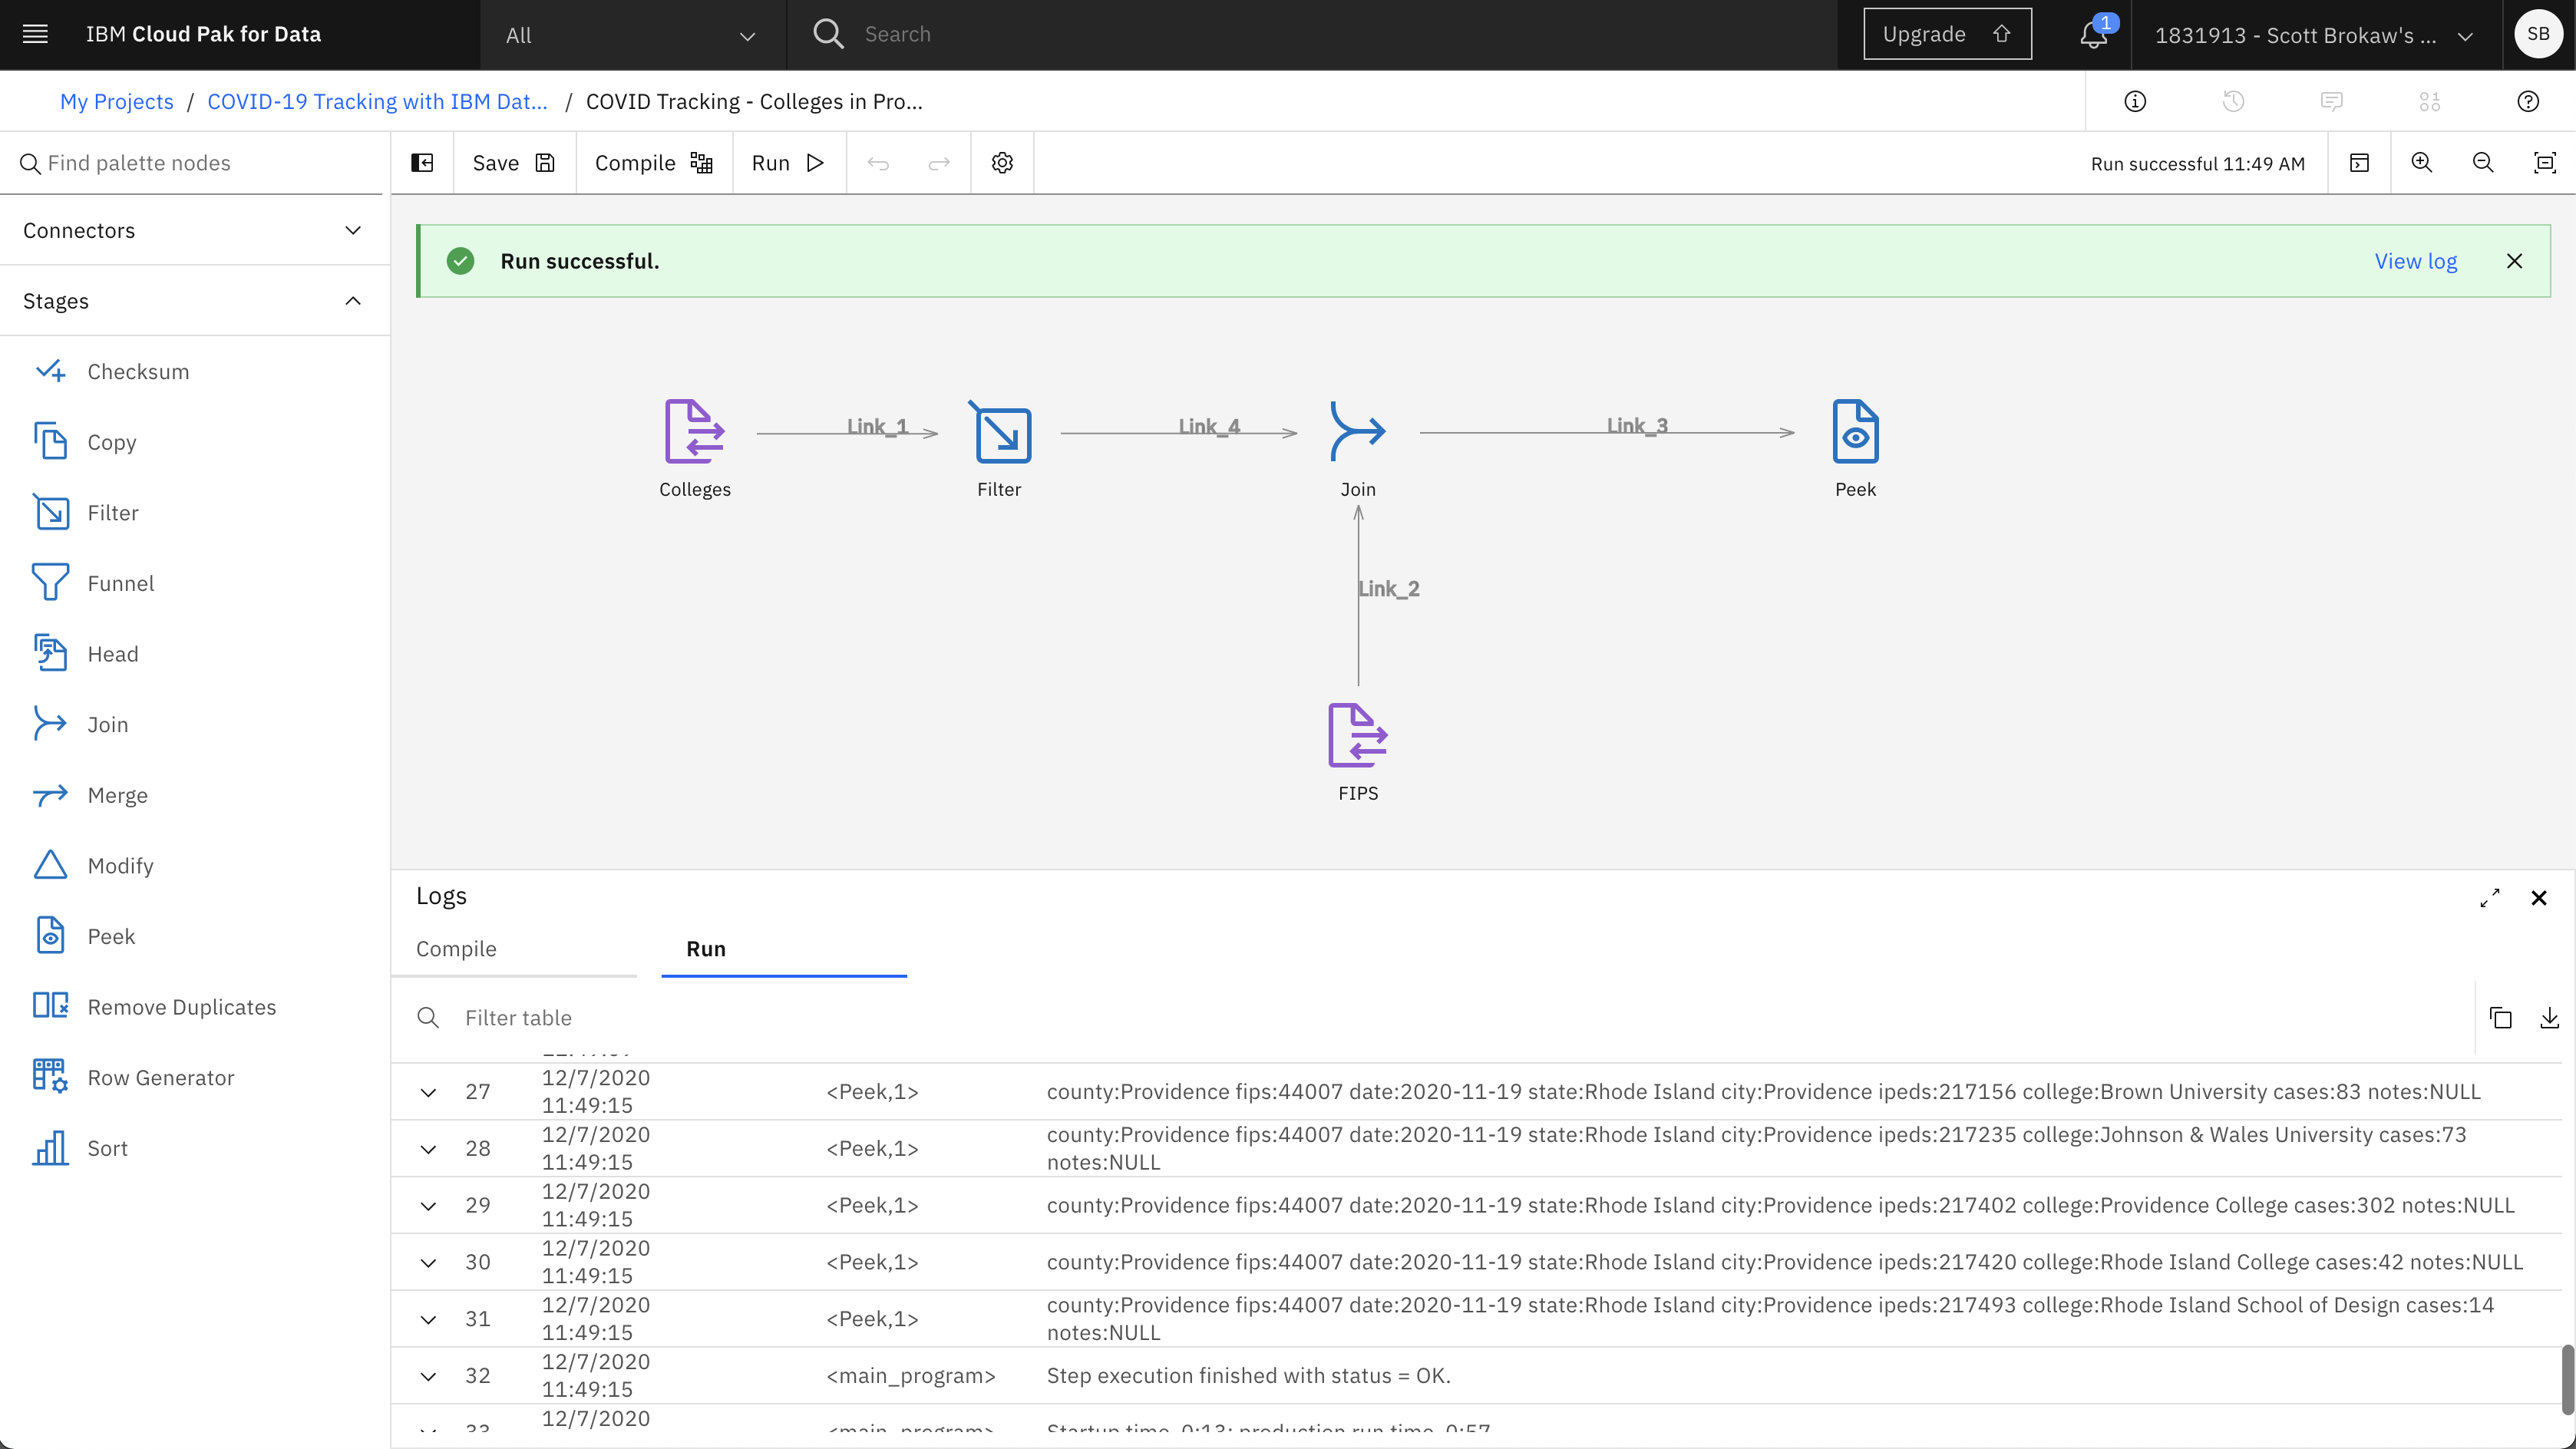Toggle the palette panel visibility
Viewport: 2576px width, 1449px height.
point(422,163)
